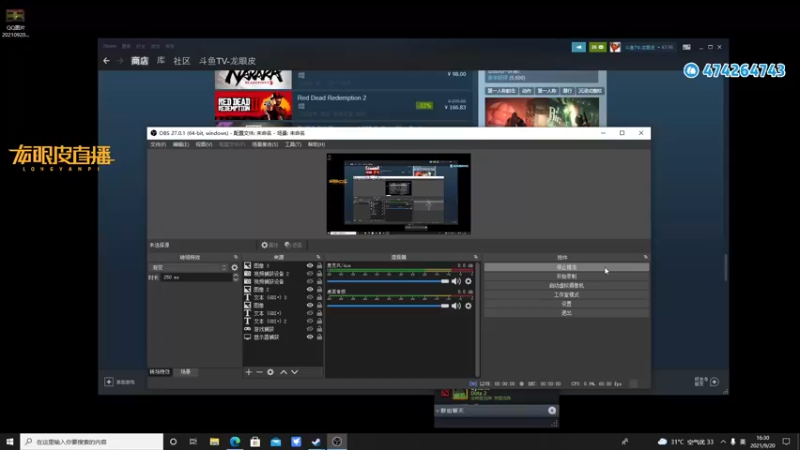Go back in the Steam window
The height and width of the screenshot is (450, 800).
(106, 61)
